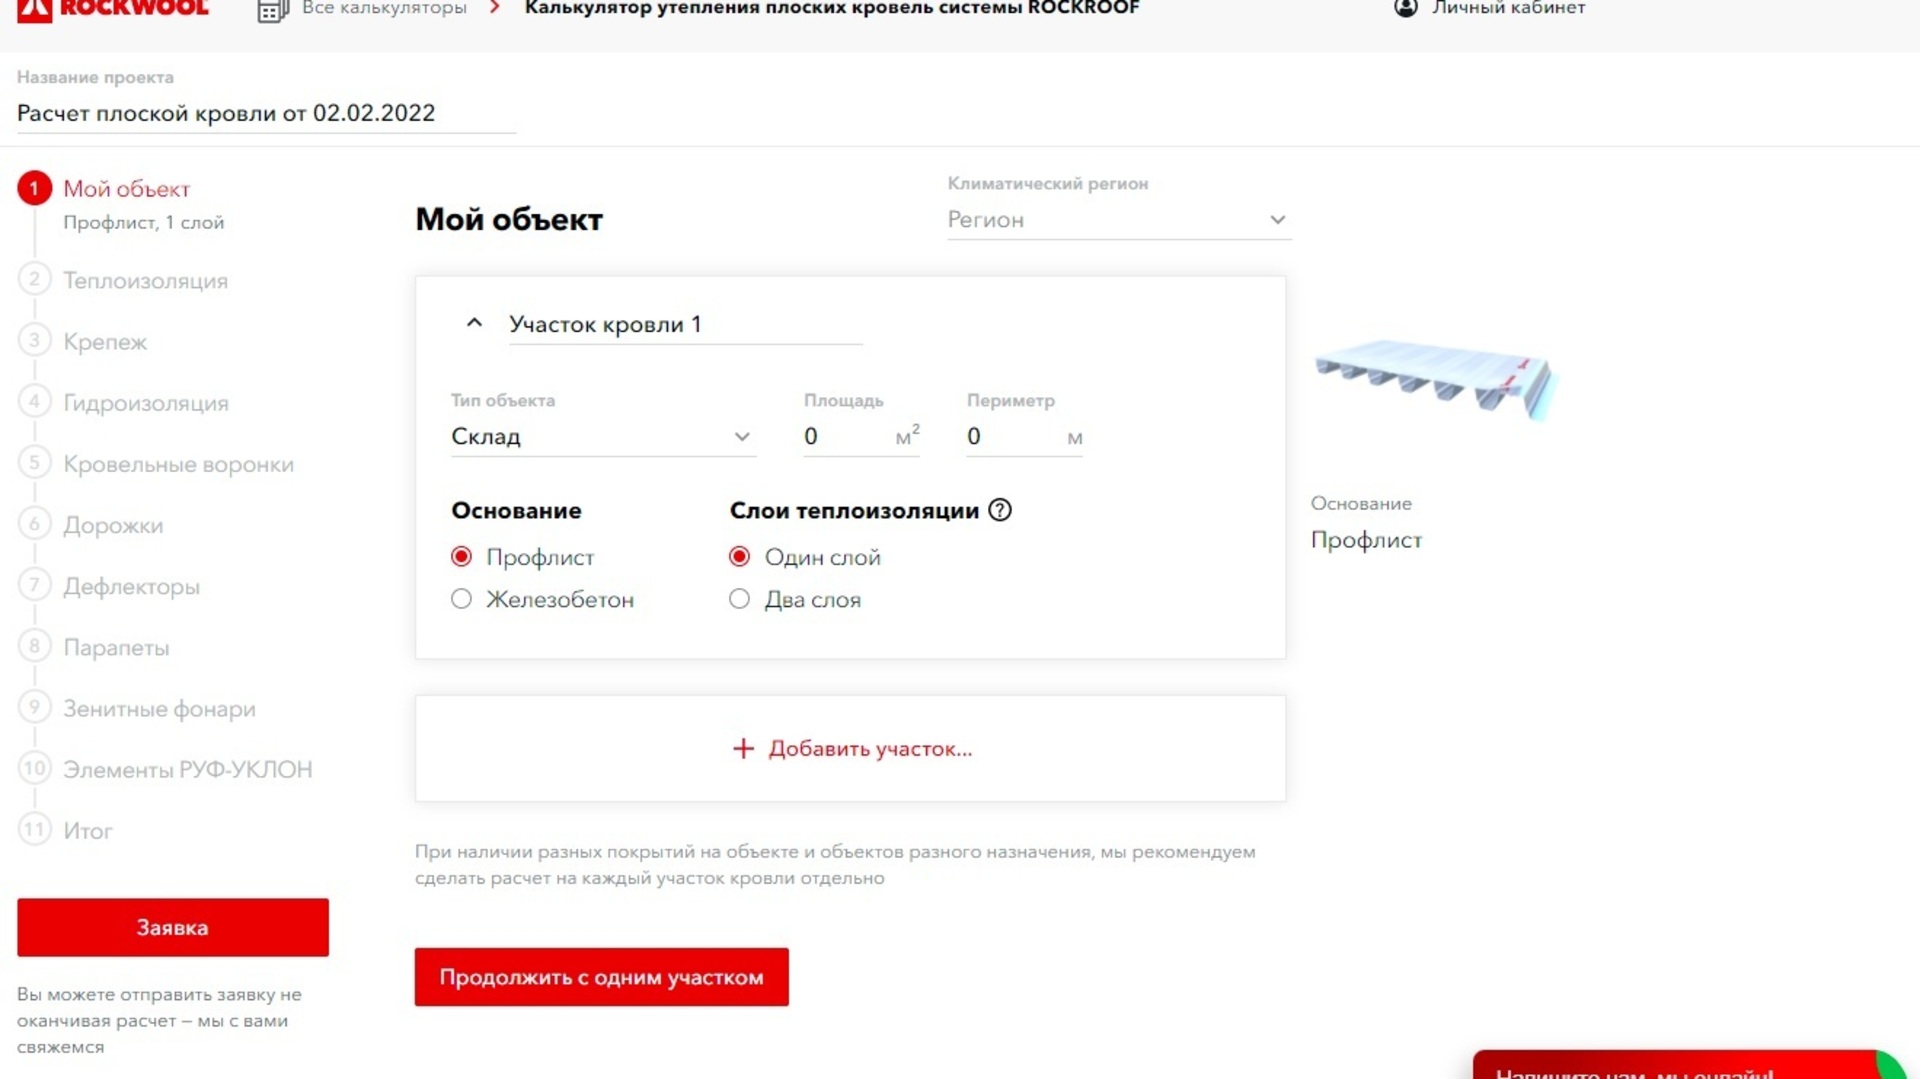Open the Климатический регион dropdown
The height and width of the screenshot is (1079, 1920).
1117,220
